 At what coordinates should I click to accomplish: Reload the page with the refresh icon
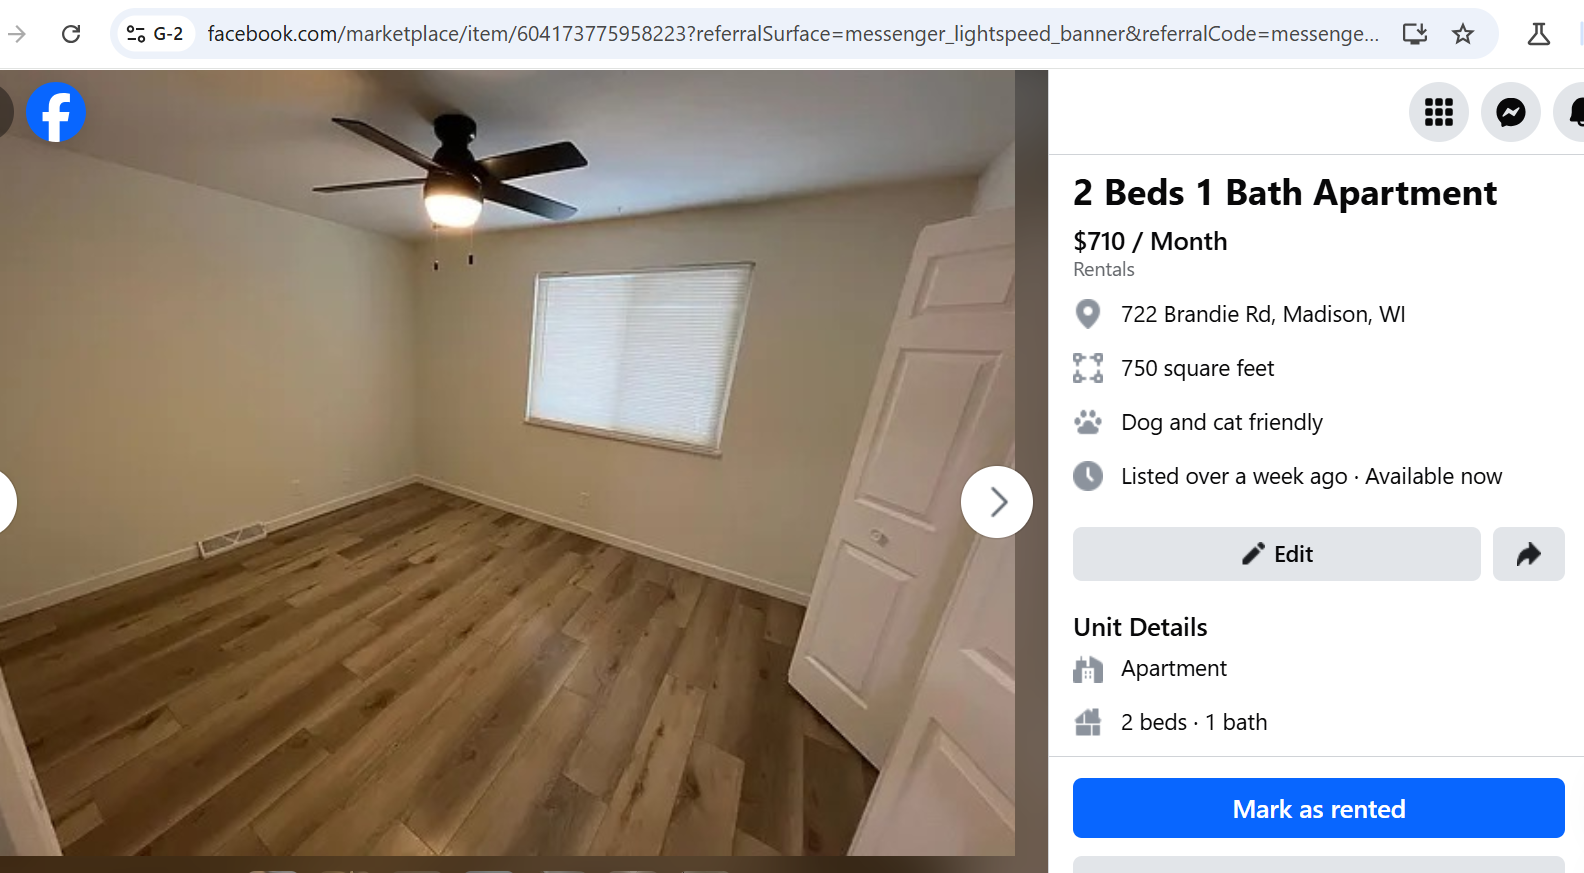pyautogui.click(x=71, y=34)
